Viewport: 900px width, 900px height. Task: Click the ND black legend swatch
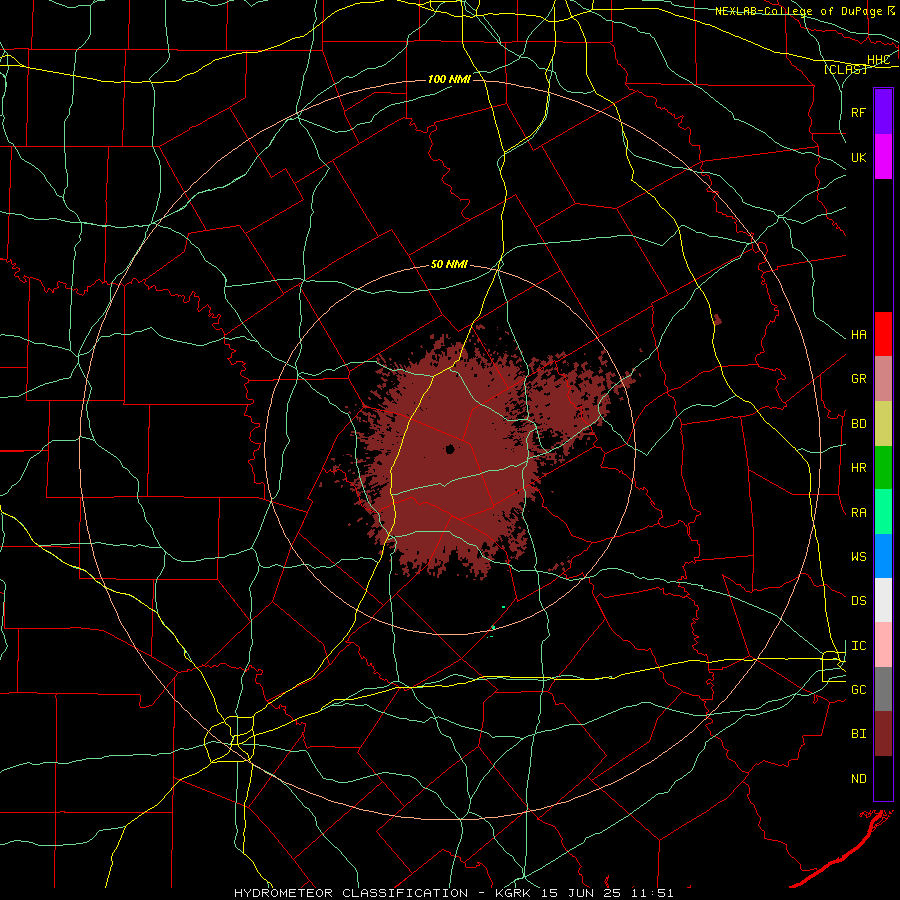coord(883,778)
